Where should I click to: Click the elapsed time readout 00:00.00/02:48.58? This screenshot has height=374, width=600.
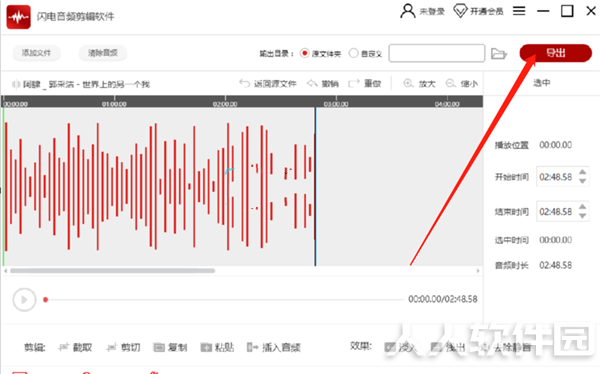443,299
